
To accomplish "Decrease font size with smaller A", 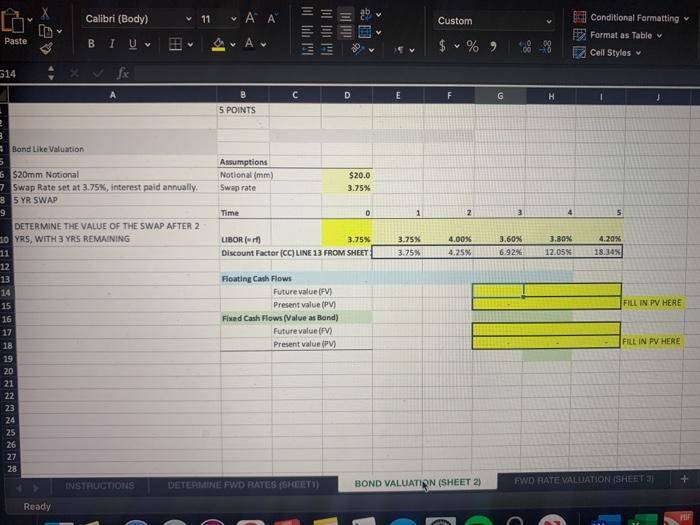I will tap(271, 18).
